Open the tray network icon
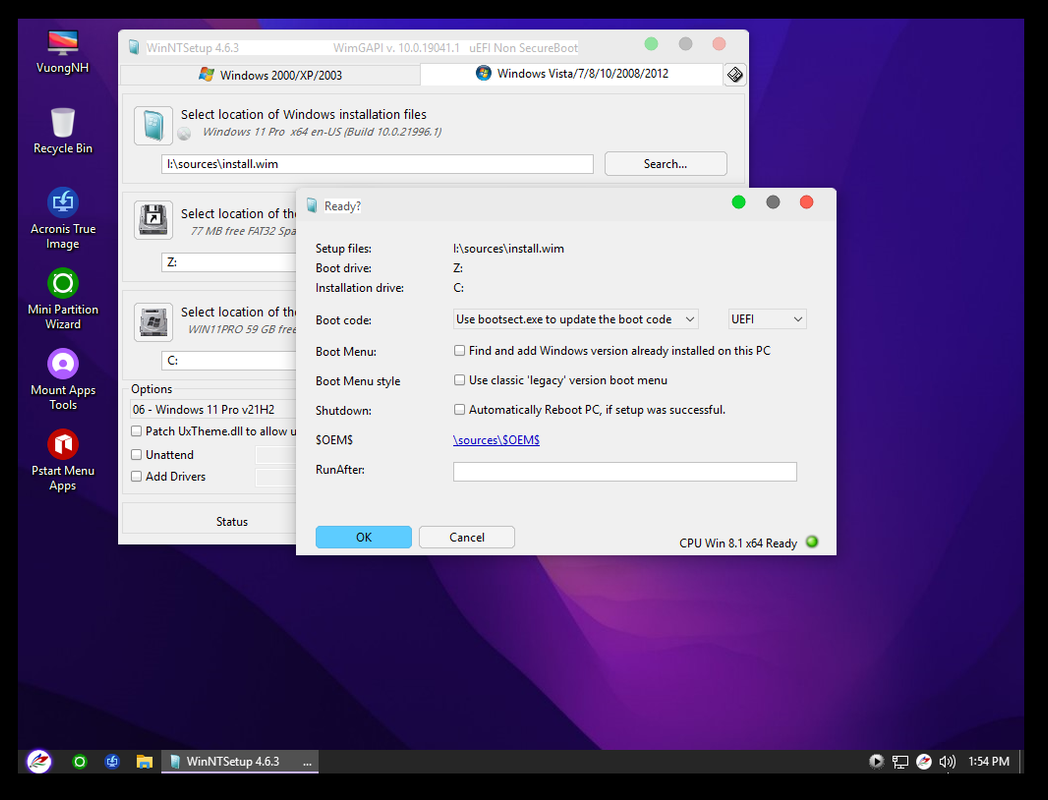This screenshot has height=800, width=1048. click(900, 761)
